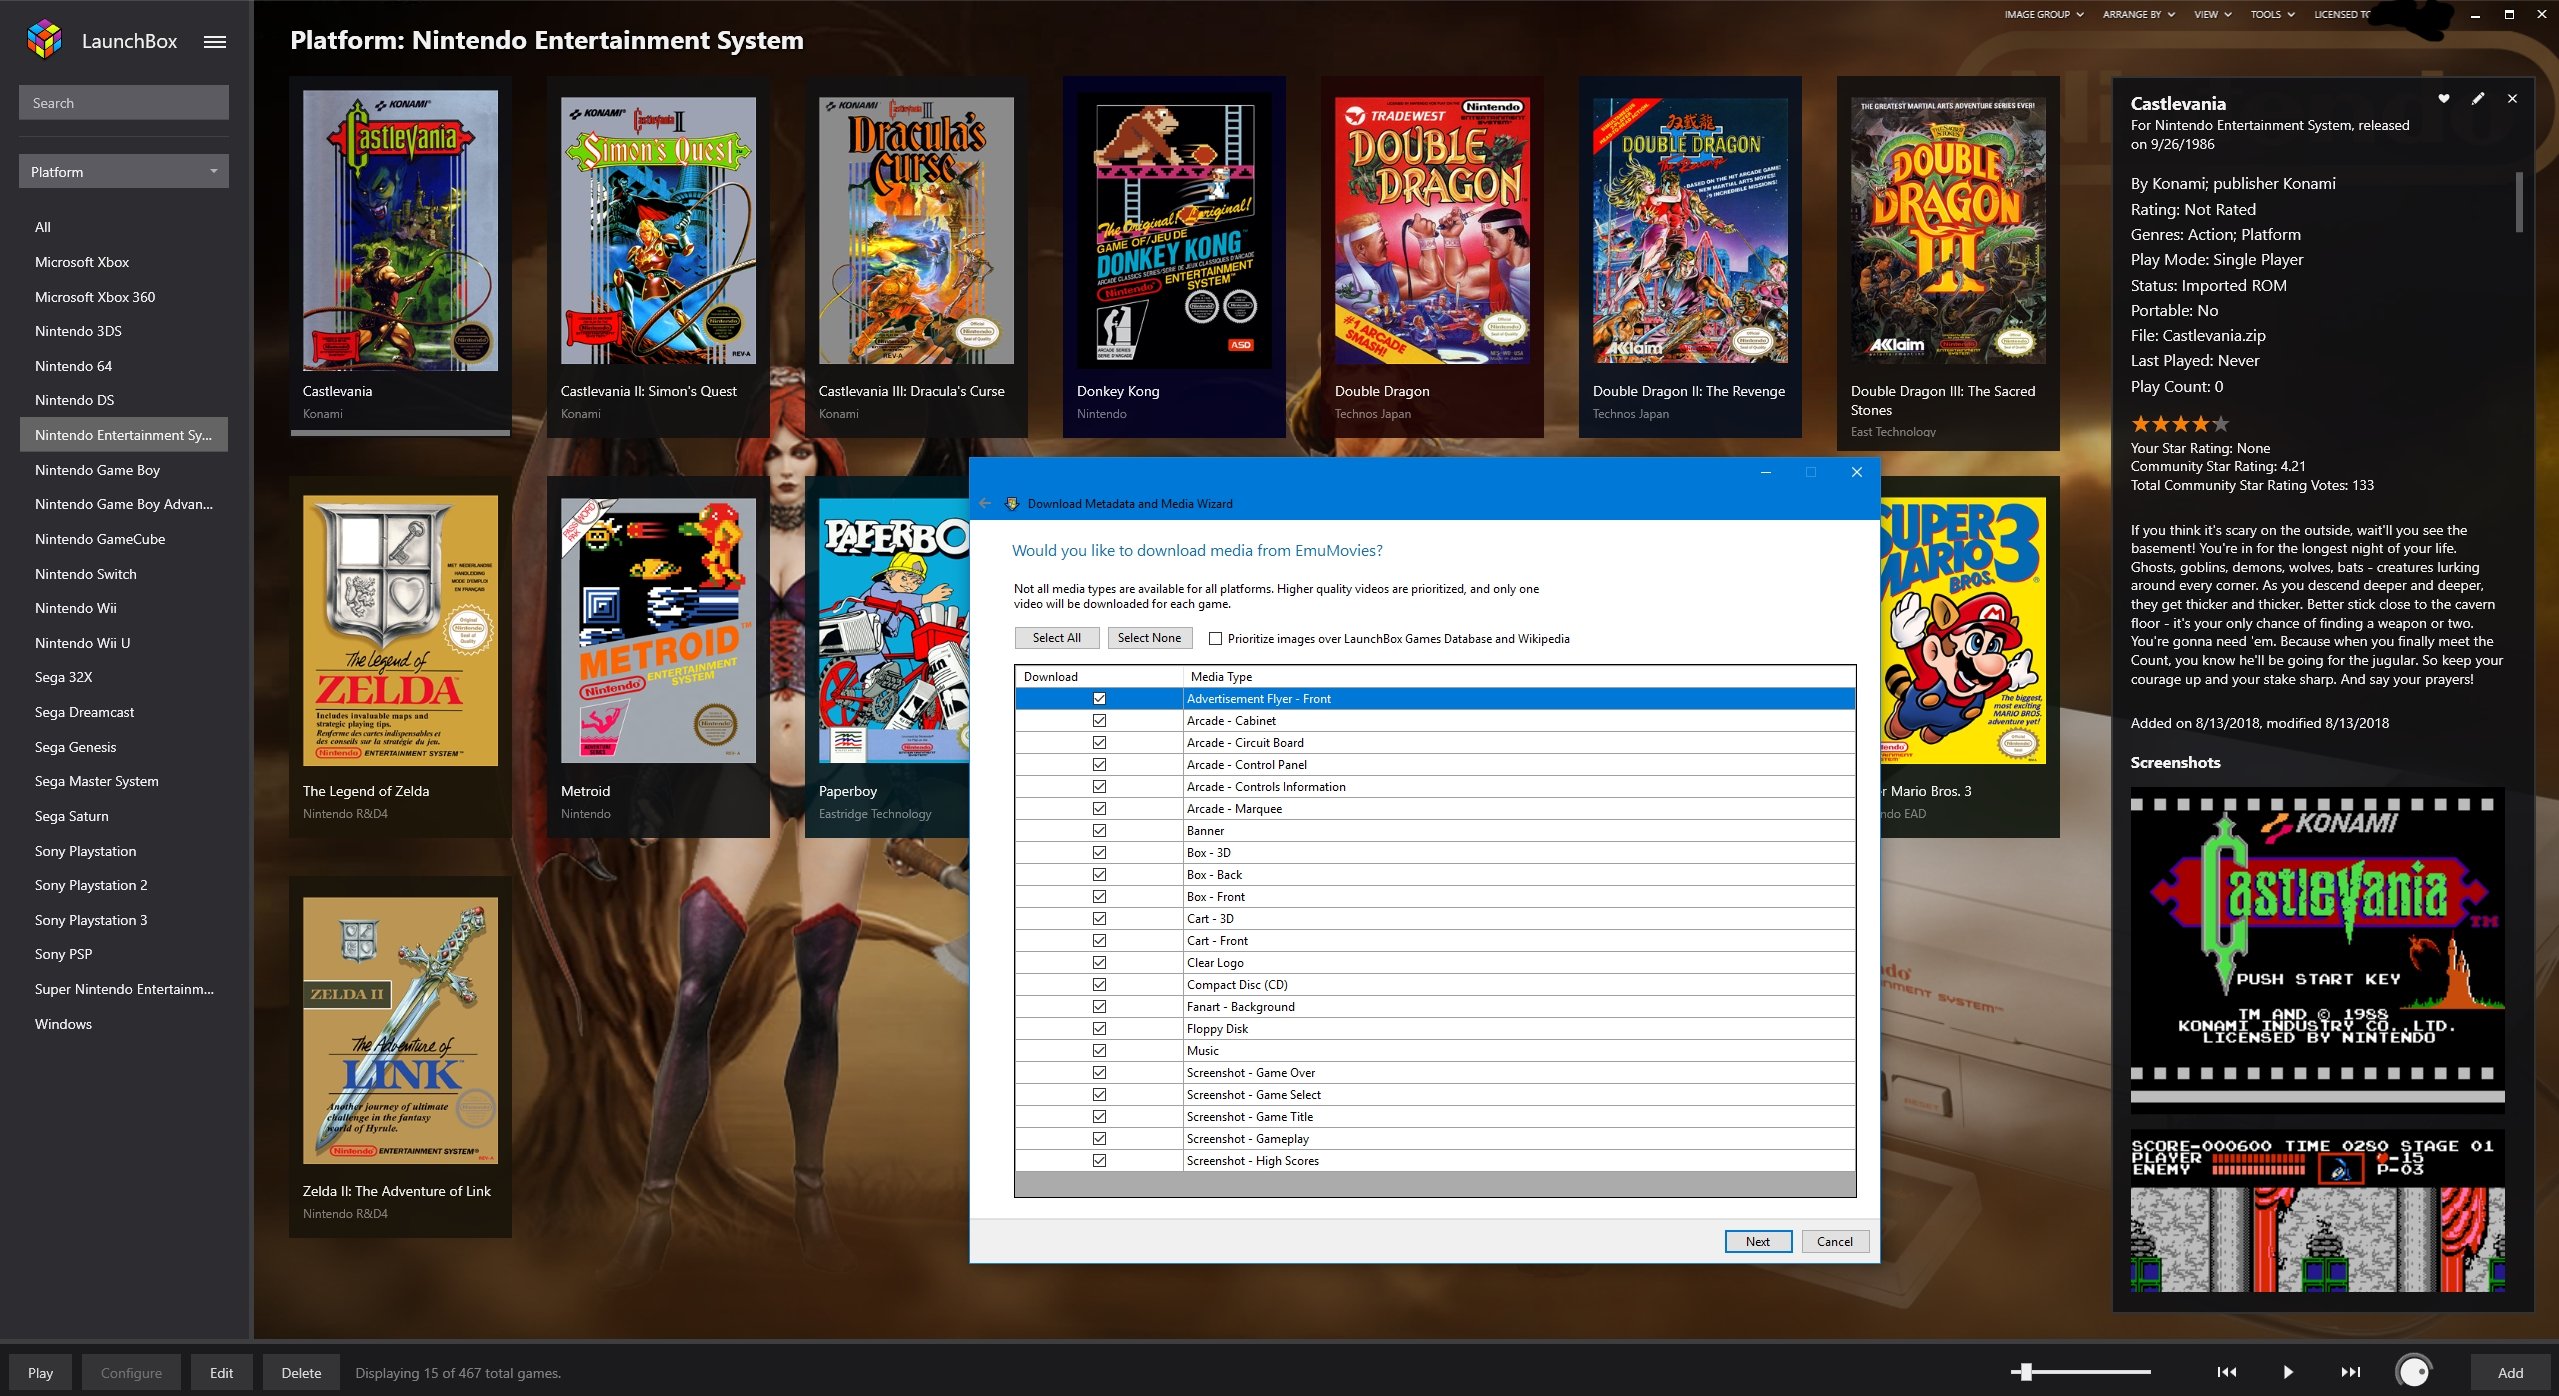Rate Castlevania with the first star
The height and width of the screenshot is (1396, 2559).
(x=2140, y=424)
